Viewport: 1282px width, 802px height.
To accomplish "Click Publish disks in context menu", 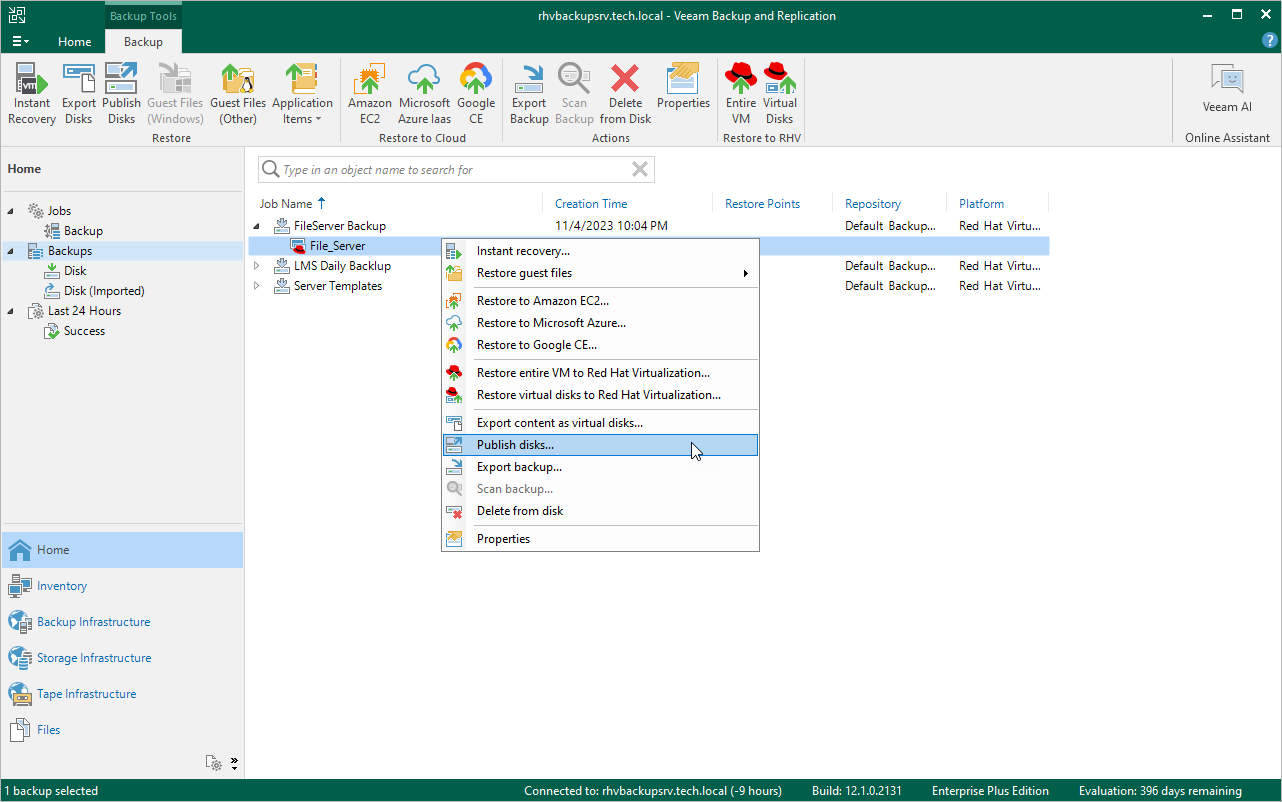I will point(600,445).
